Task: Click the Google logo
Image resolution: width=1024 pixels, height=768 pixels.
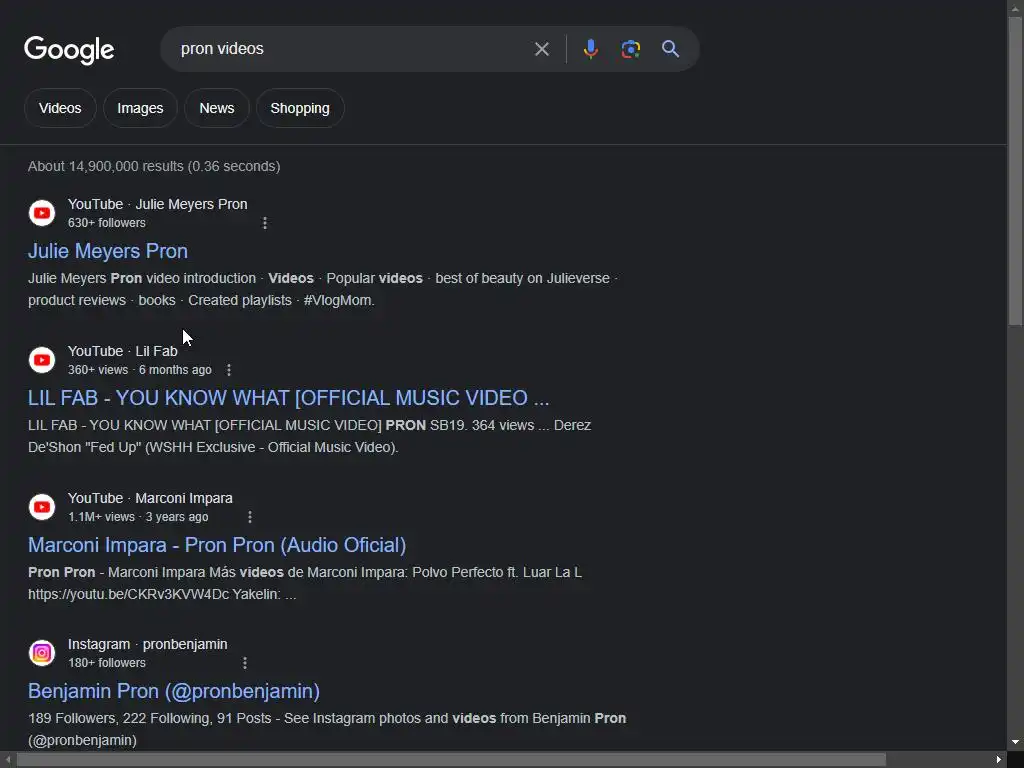Action: pyautogui.click(x=69, y=50)
